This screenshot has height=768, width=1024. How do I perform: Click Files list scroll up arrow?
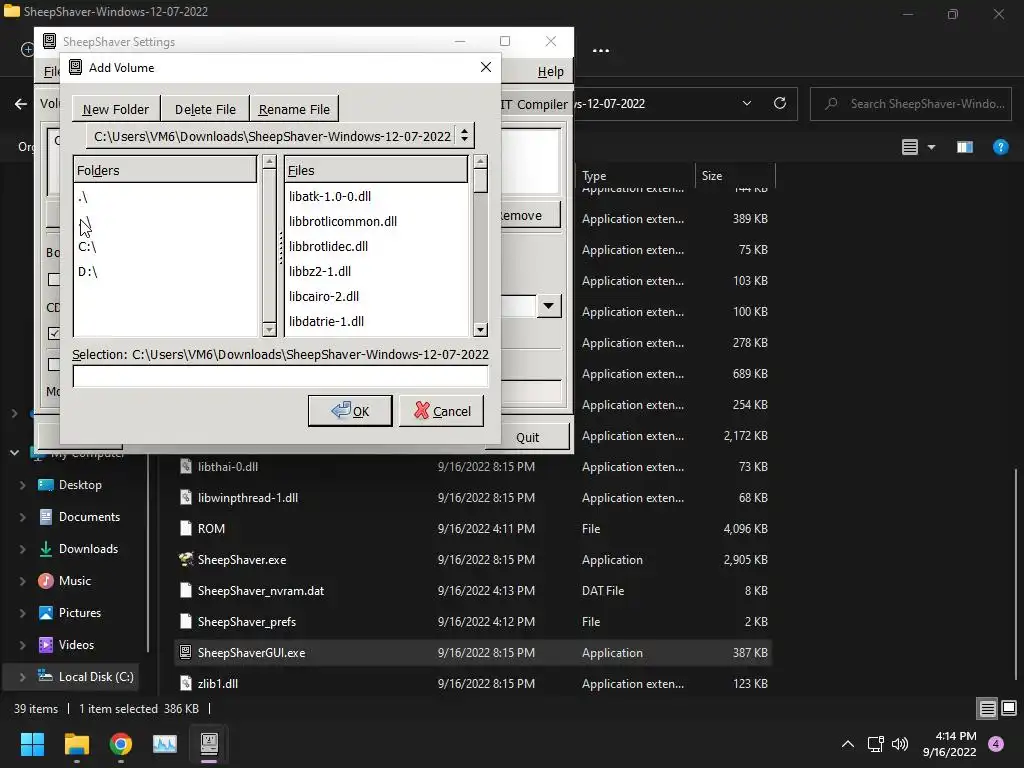pyautogui.click(x=481, y=161)
